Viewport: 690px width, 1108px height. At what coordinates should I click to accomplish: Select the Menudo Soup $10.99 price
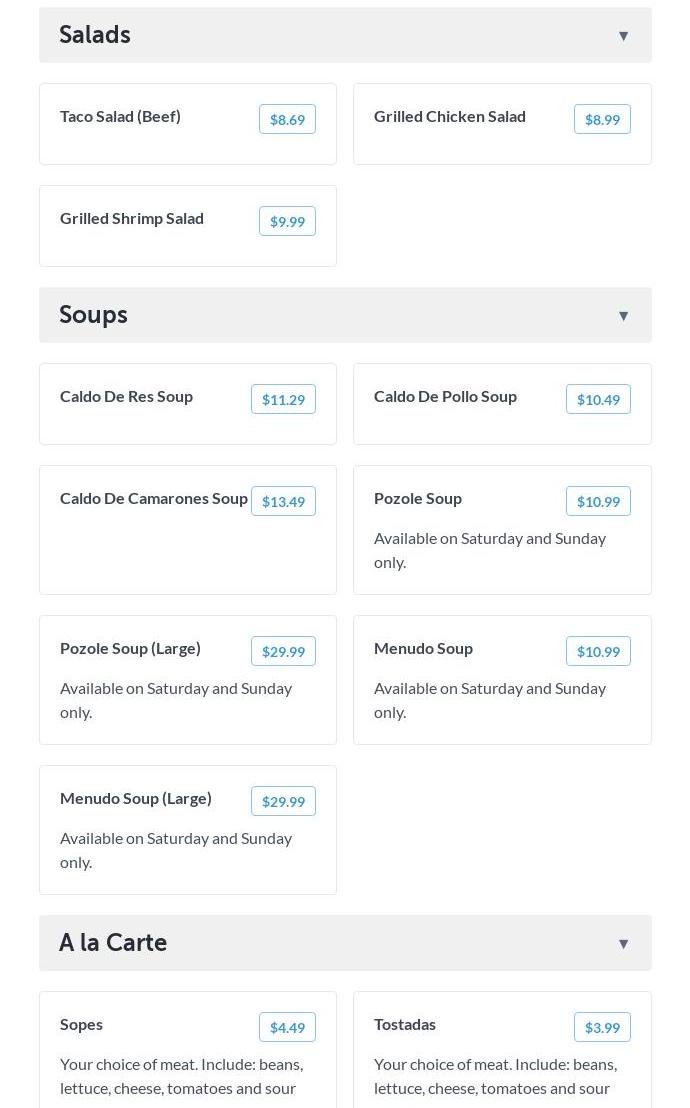pyautogui.click(x=598, y=652)
